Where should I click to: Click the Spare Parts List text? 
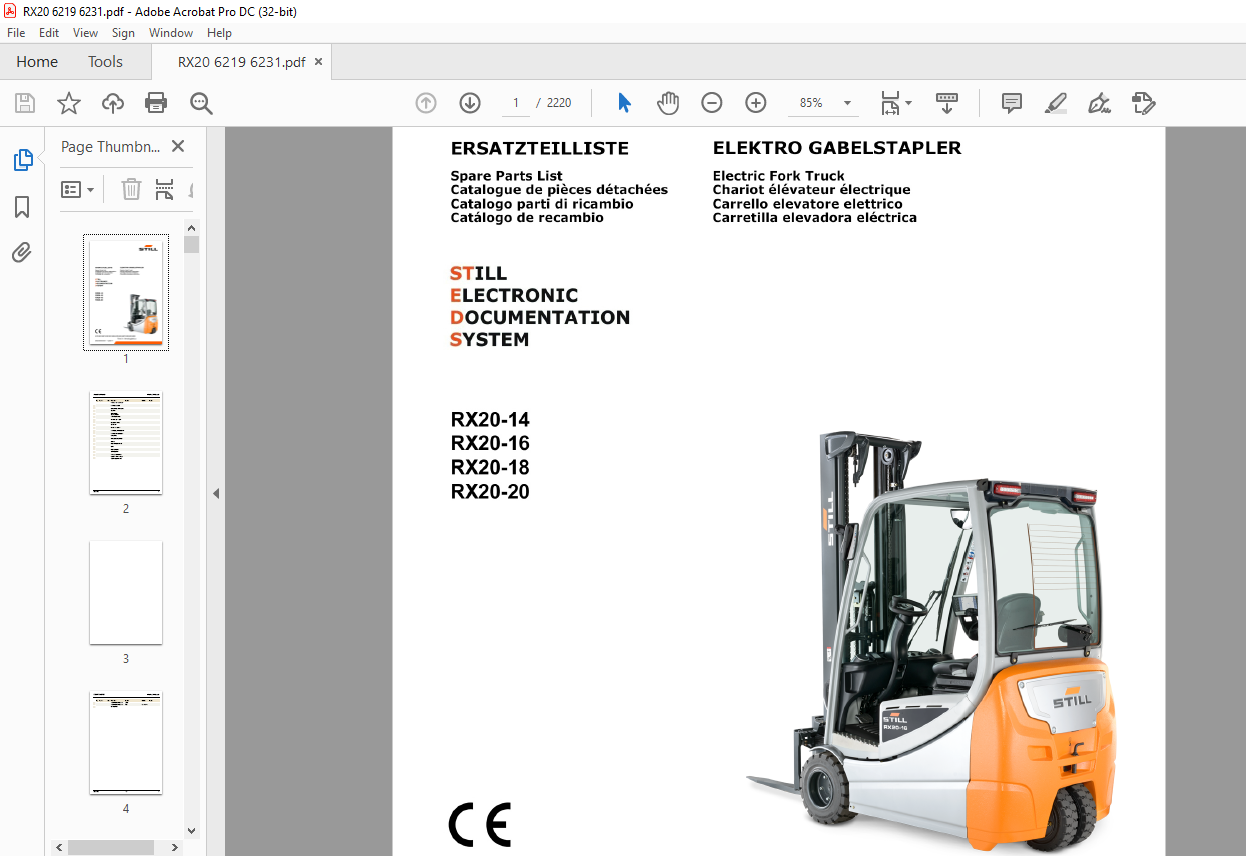(507, 176)
